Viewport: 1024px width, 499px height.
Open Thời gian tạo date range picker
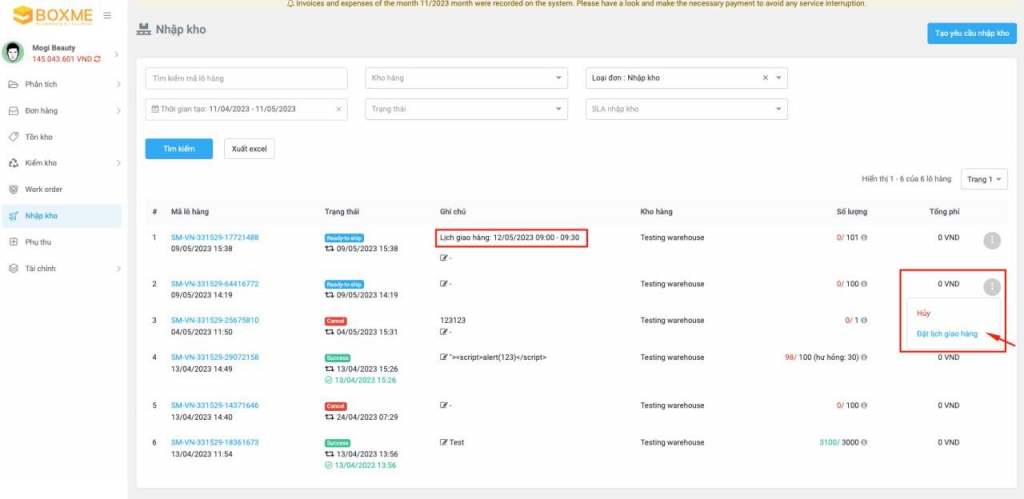pos(246,109)
